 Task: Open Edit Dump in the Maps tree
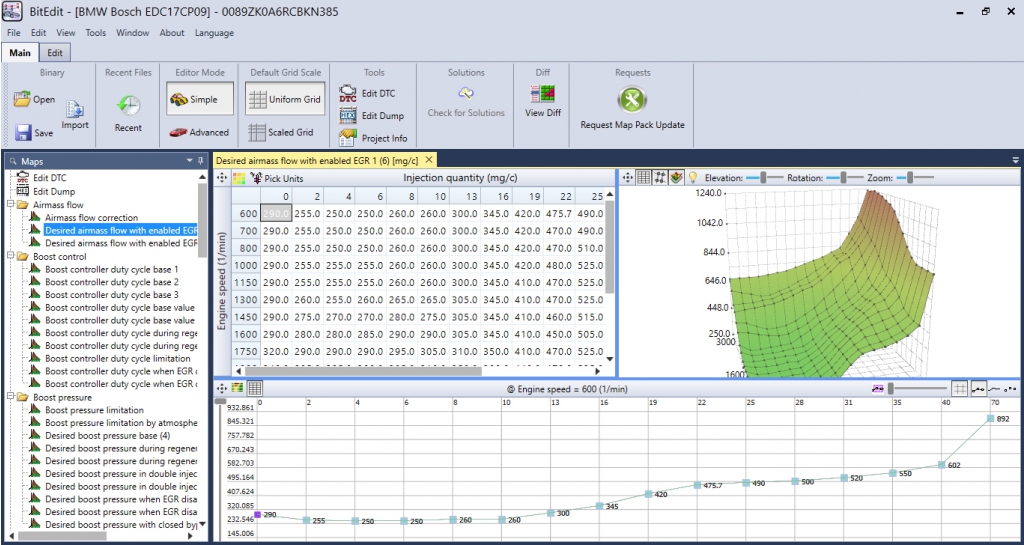click(x=54, y=191)
